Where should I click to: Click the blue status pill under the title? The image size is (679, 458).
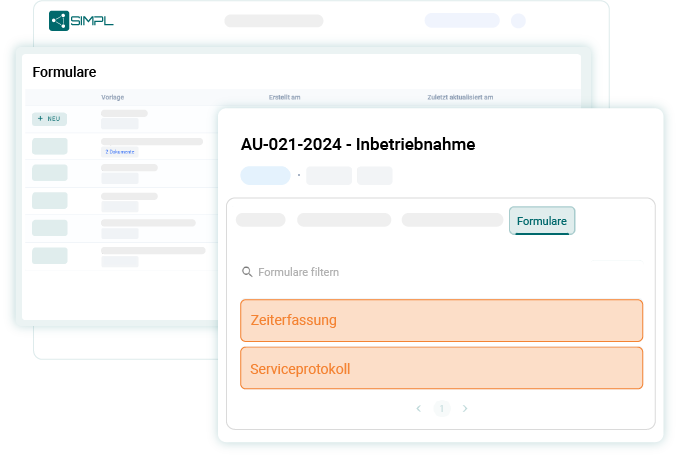coord(265,176)
